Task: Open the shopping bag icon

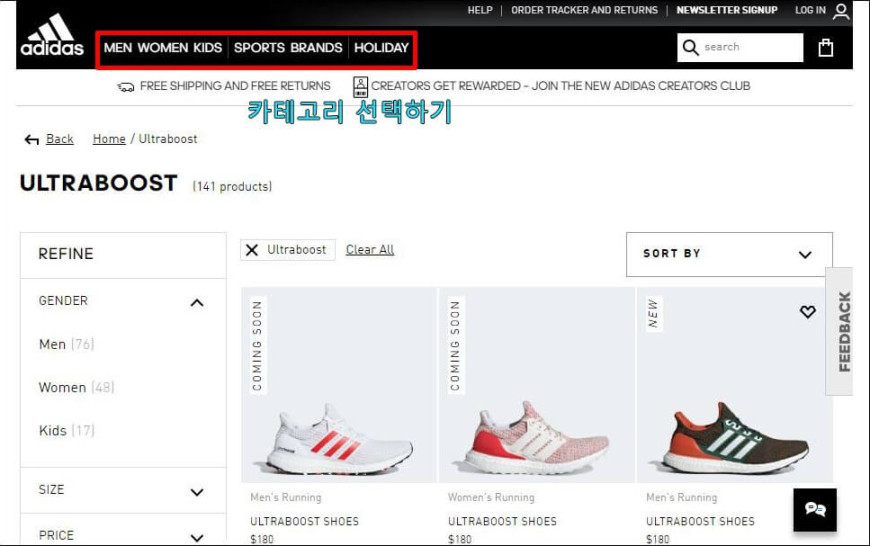Action: (x=826, y=48)
